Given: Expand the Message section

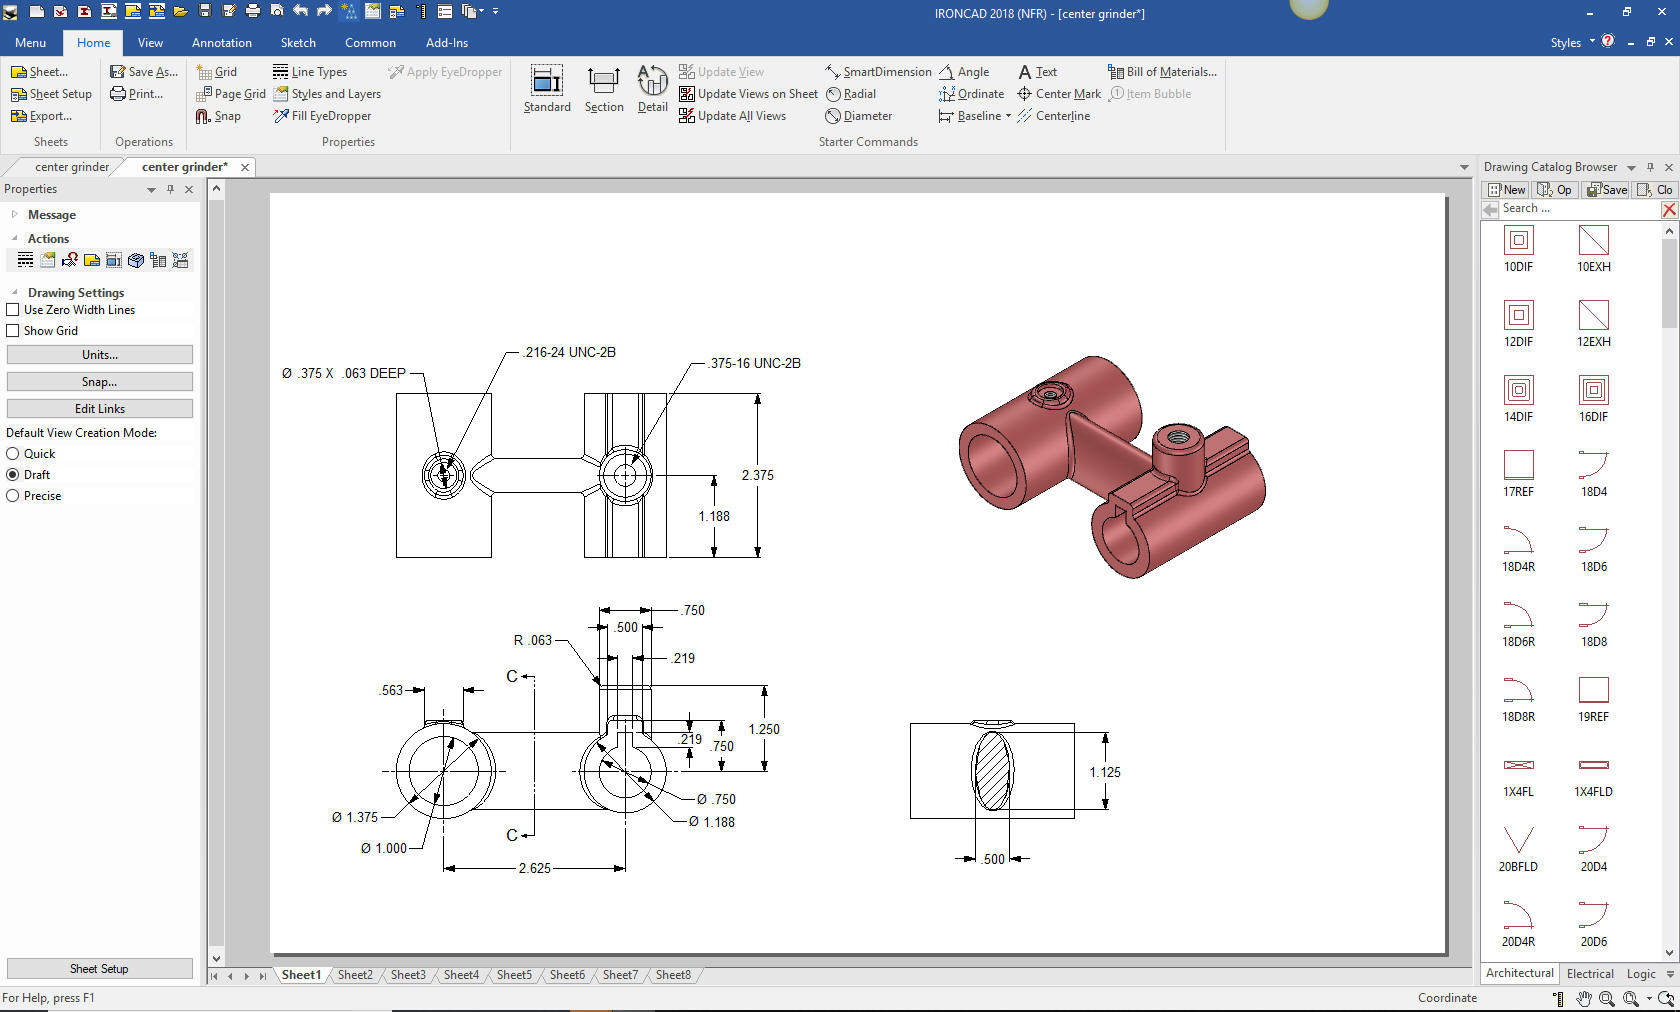Looking at the screenshot, I should [x=14, y=215].
